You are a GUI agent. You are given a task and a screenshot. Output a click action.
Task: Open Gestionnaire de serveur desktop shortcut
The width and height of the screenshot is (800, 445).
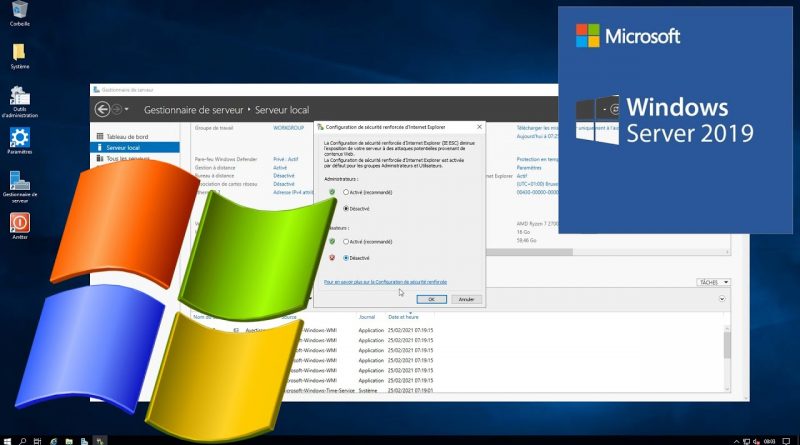click(19, 187)
